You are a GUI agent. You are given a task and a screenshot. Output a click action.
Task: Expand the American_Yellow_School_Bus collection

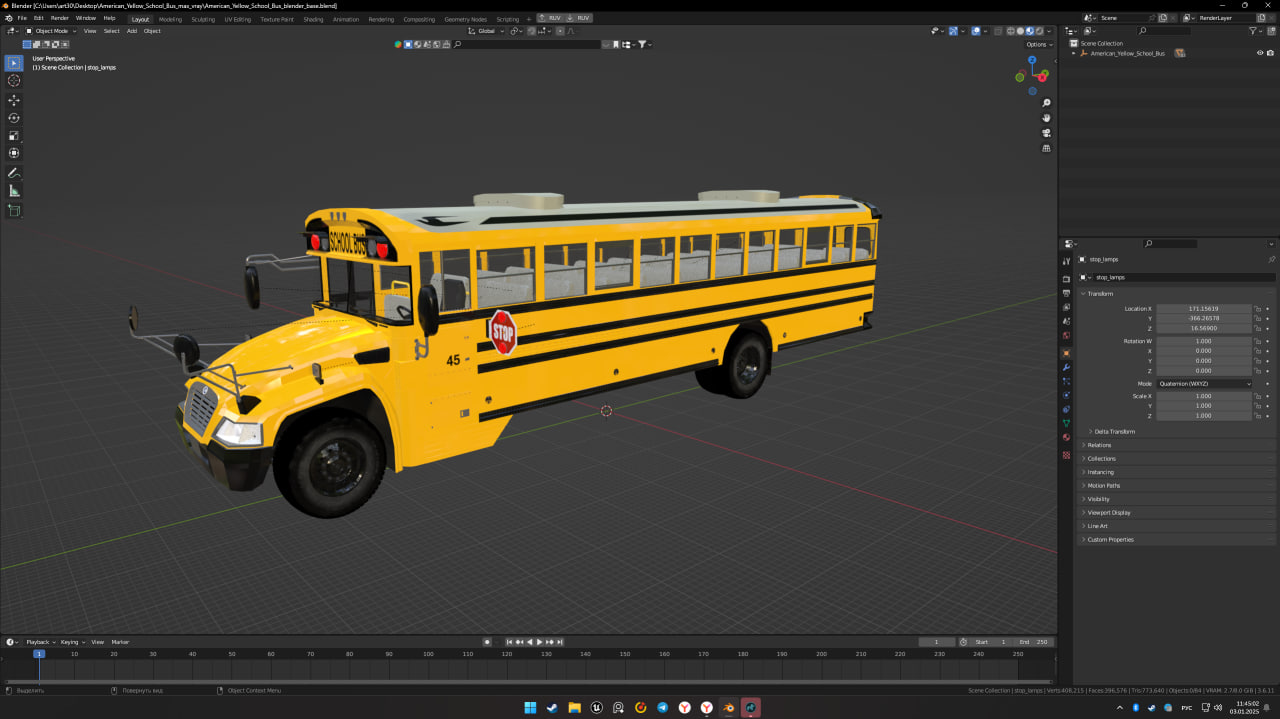tap(1074, 53)
